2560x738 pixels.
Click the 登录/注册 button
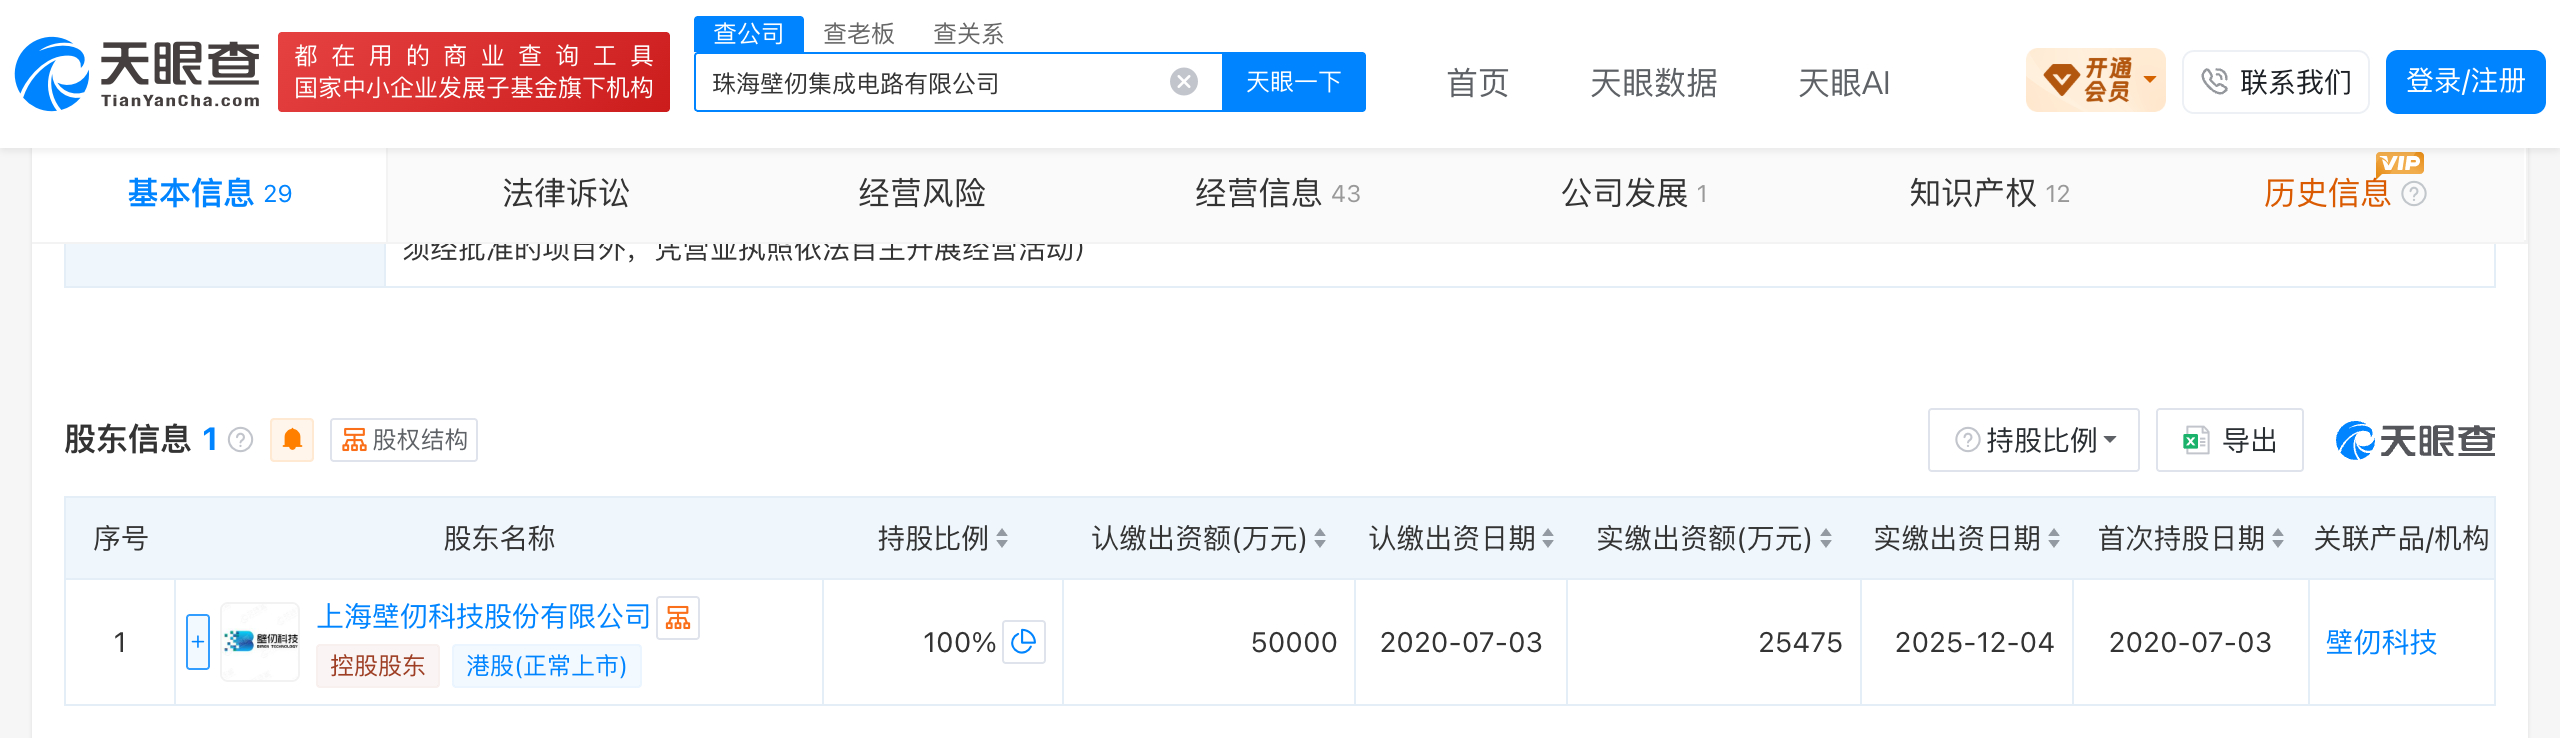pos(2466,82)
